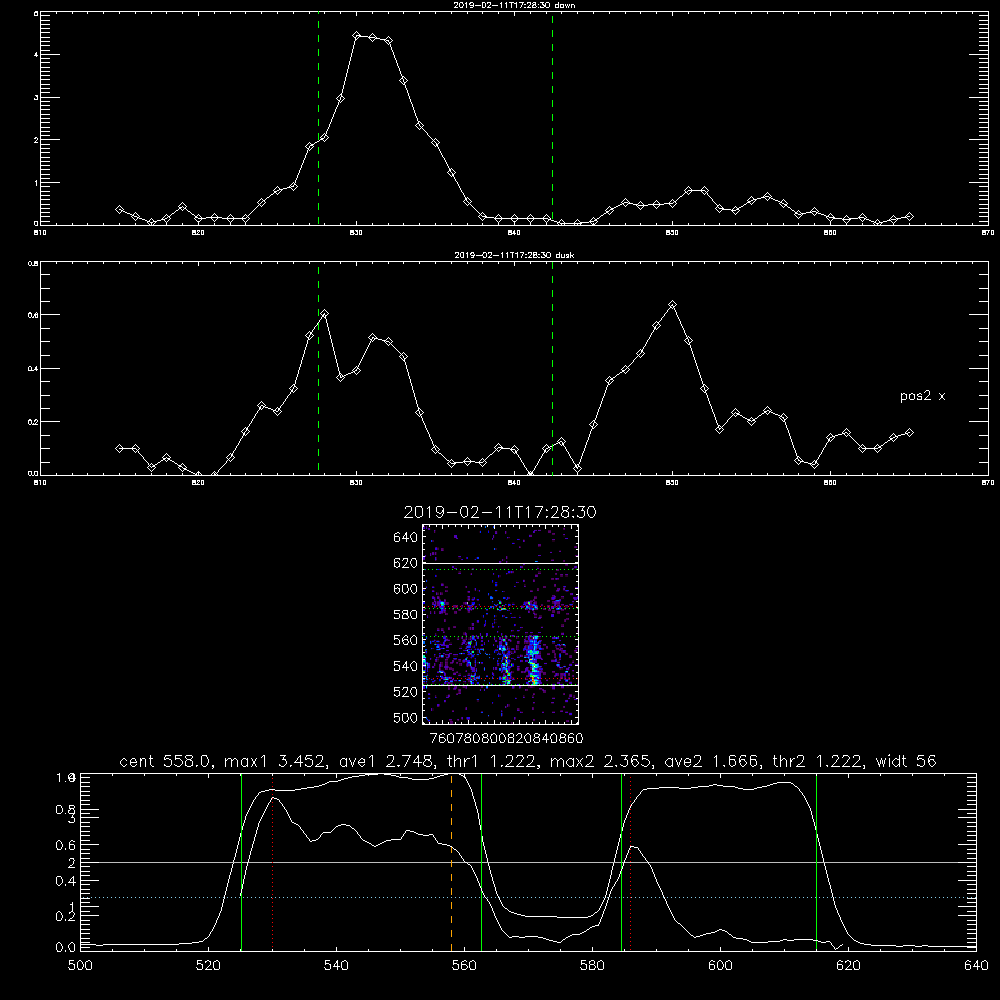Click the 'pos2 x' annotation text

[922, 396]
